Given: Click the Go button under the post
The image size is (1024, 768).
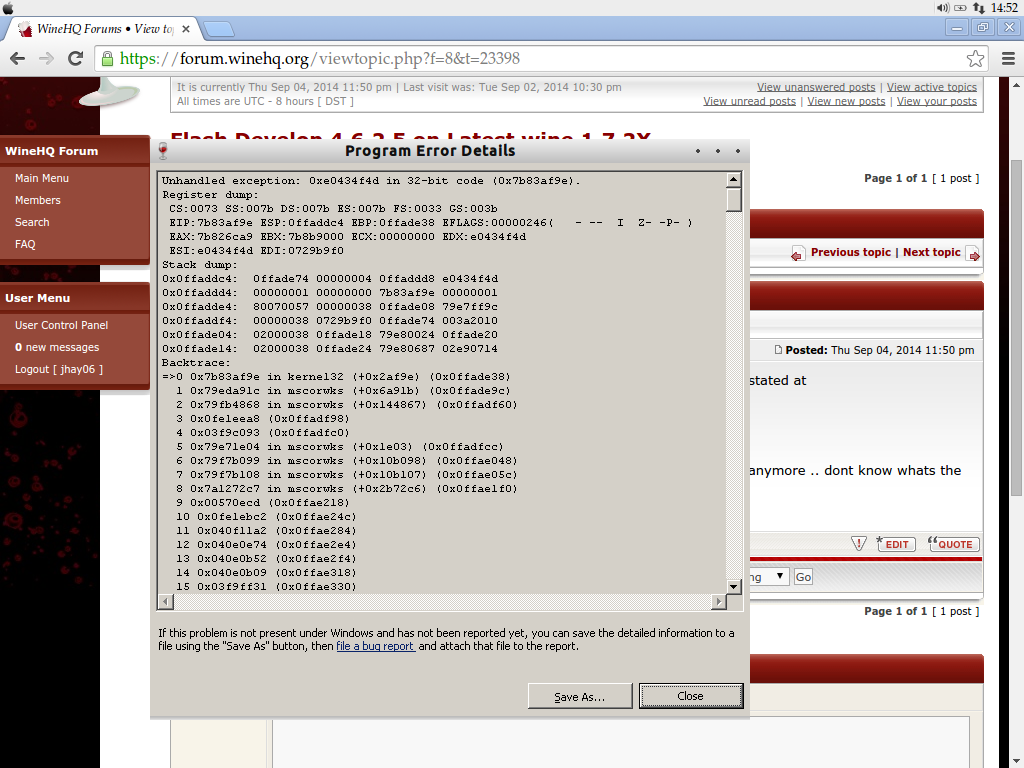Looking at the screenshot, I should coord(803,577).
